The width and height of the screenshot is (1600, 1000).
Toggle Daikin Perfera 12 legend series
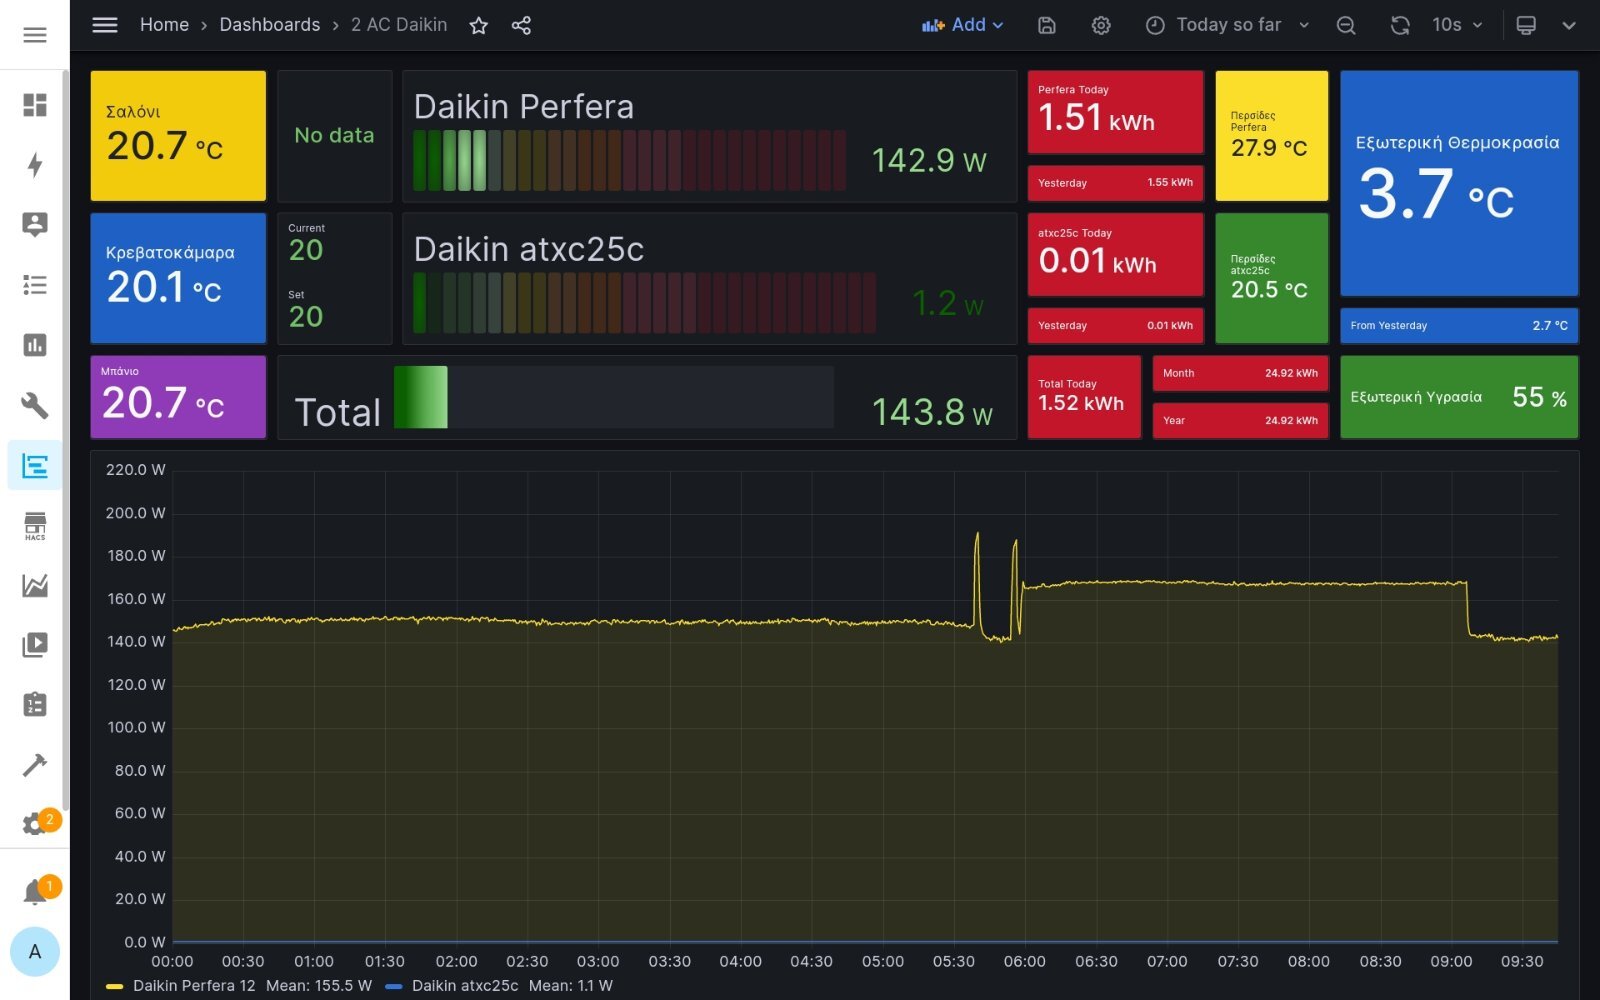(x=194, y=986)
